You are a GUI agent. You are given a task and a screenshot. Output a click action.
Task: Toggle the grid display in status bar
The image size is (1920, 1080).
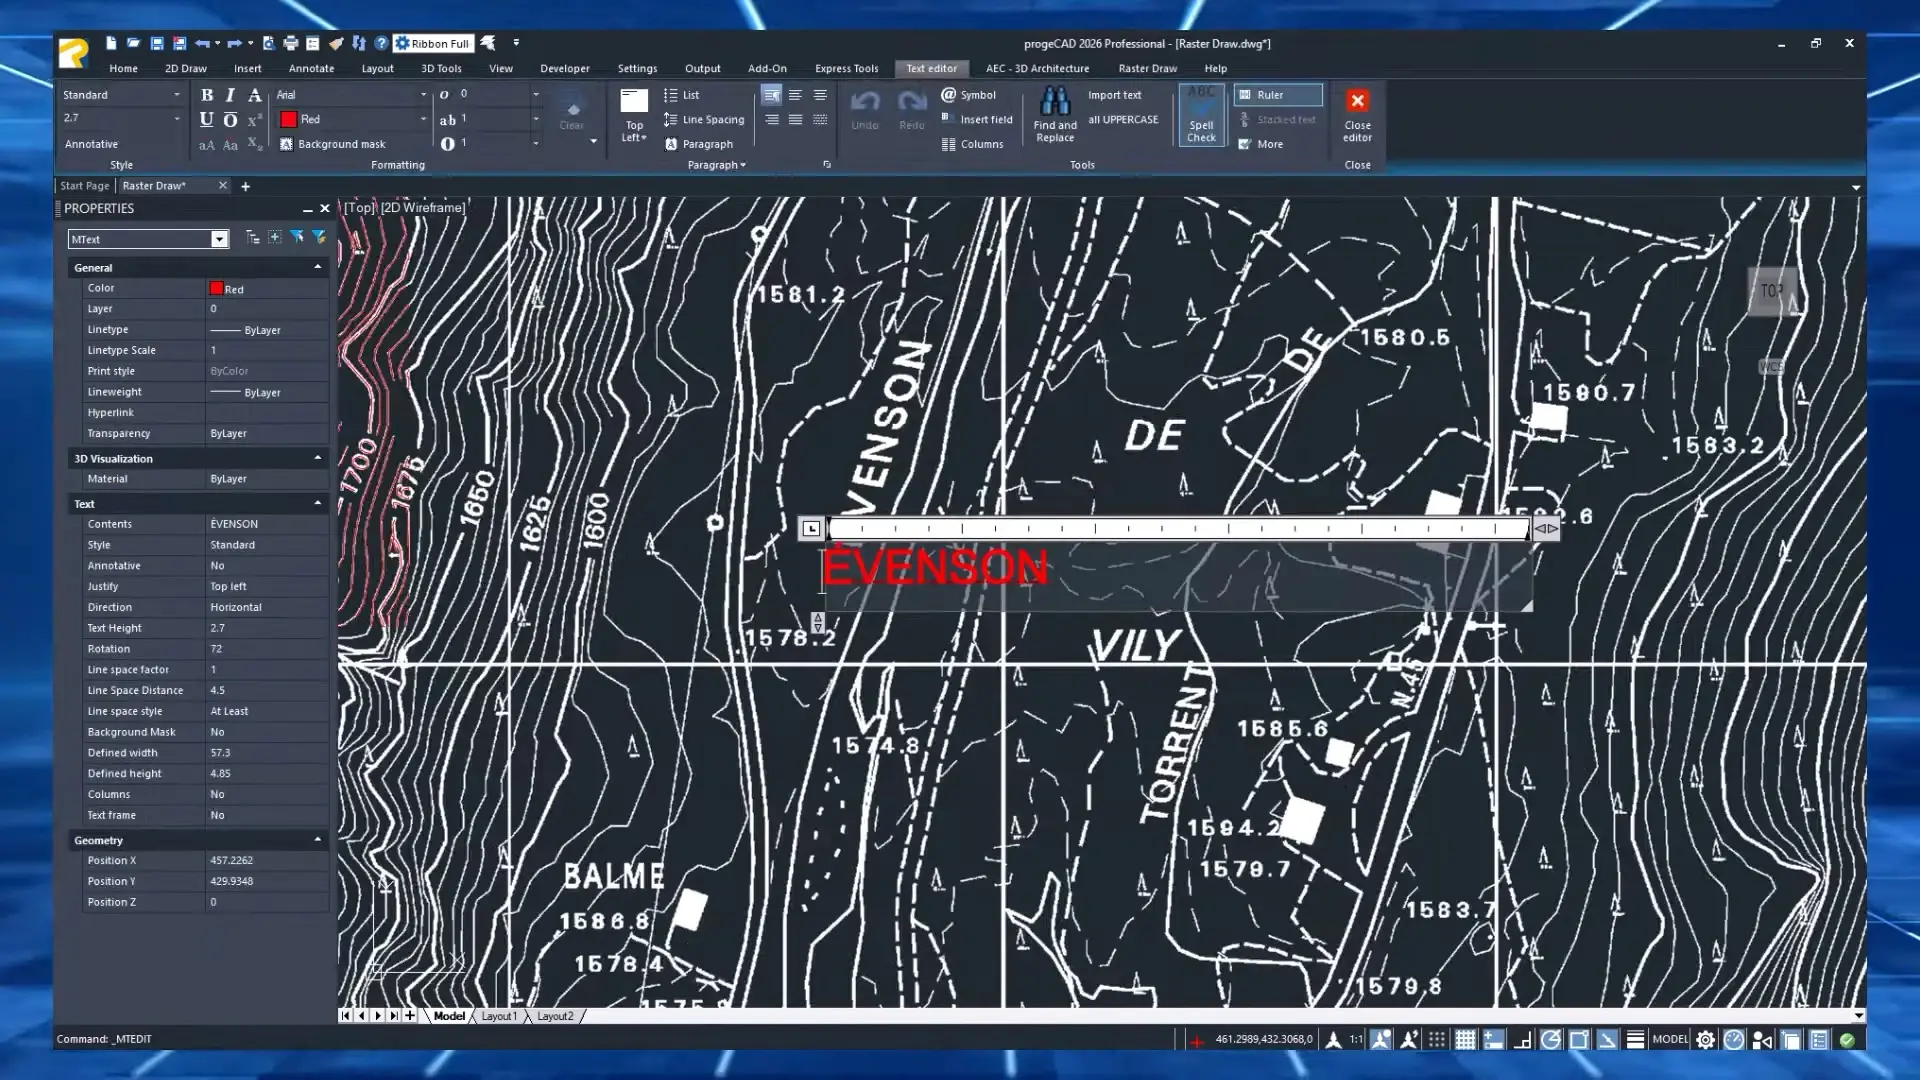coord(1465,1040)
